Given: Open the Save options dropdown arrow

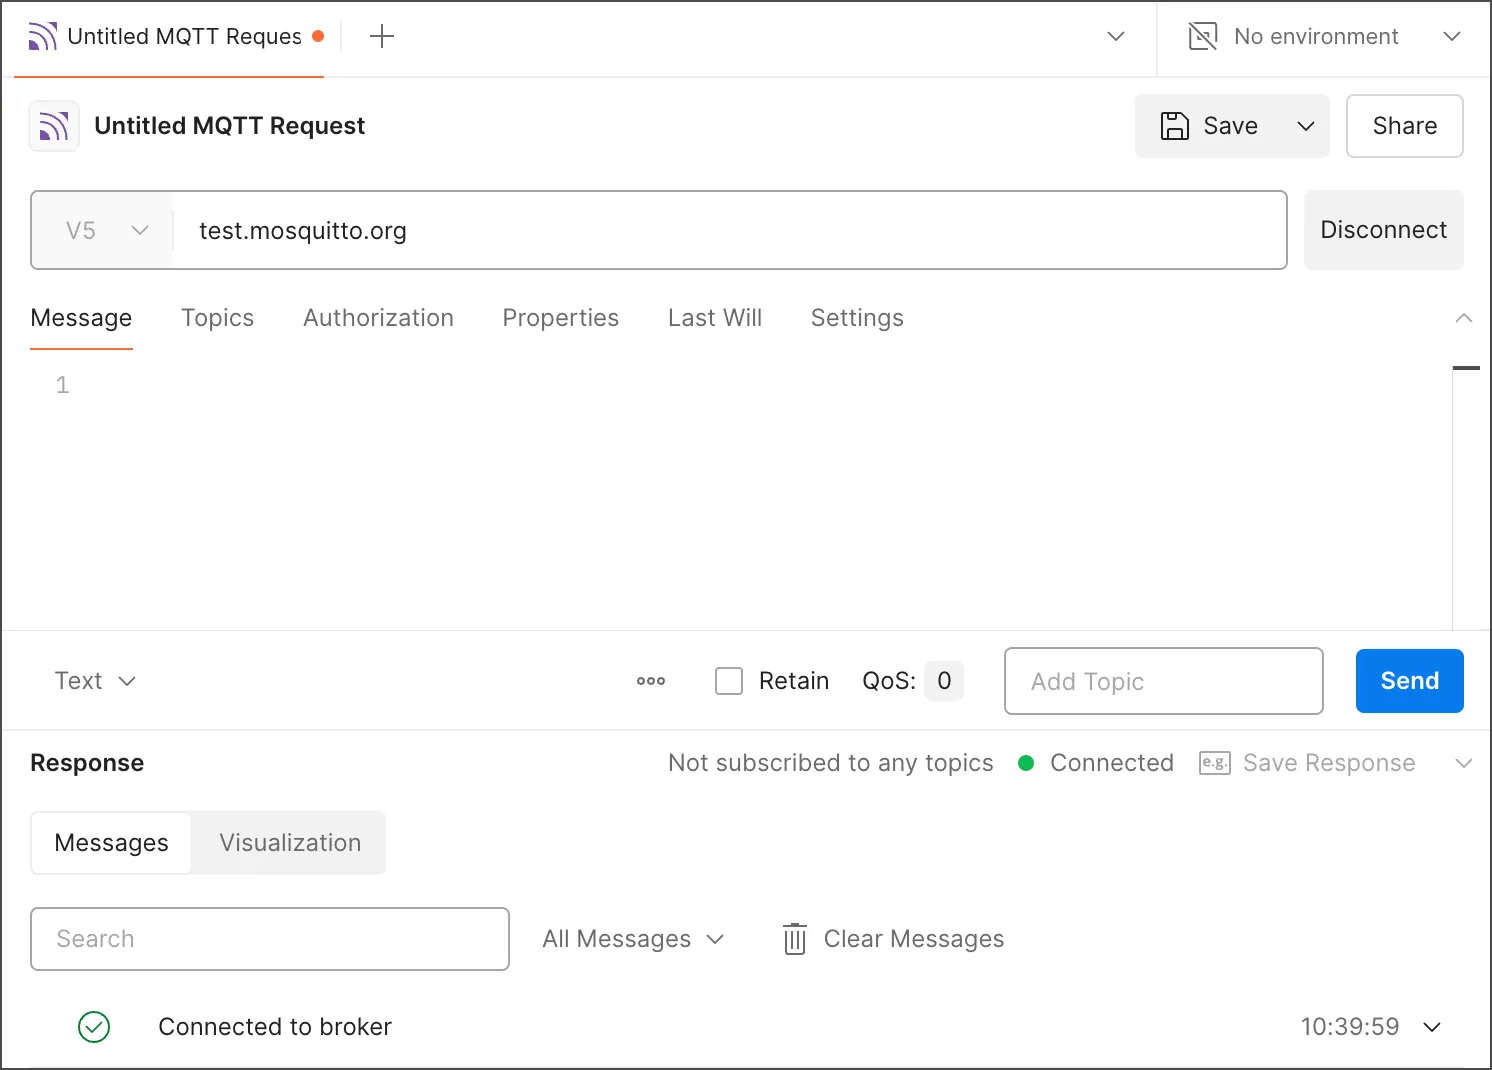Looking at the screenshot, I should [x=1306, y=126].
